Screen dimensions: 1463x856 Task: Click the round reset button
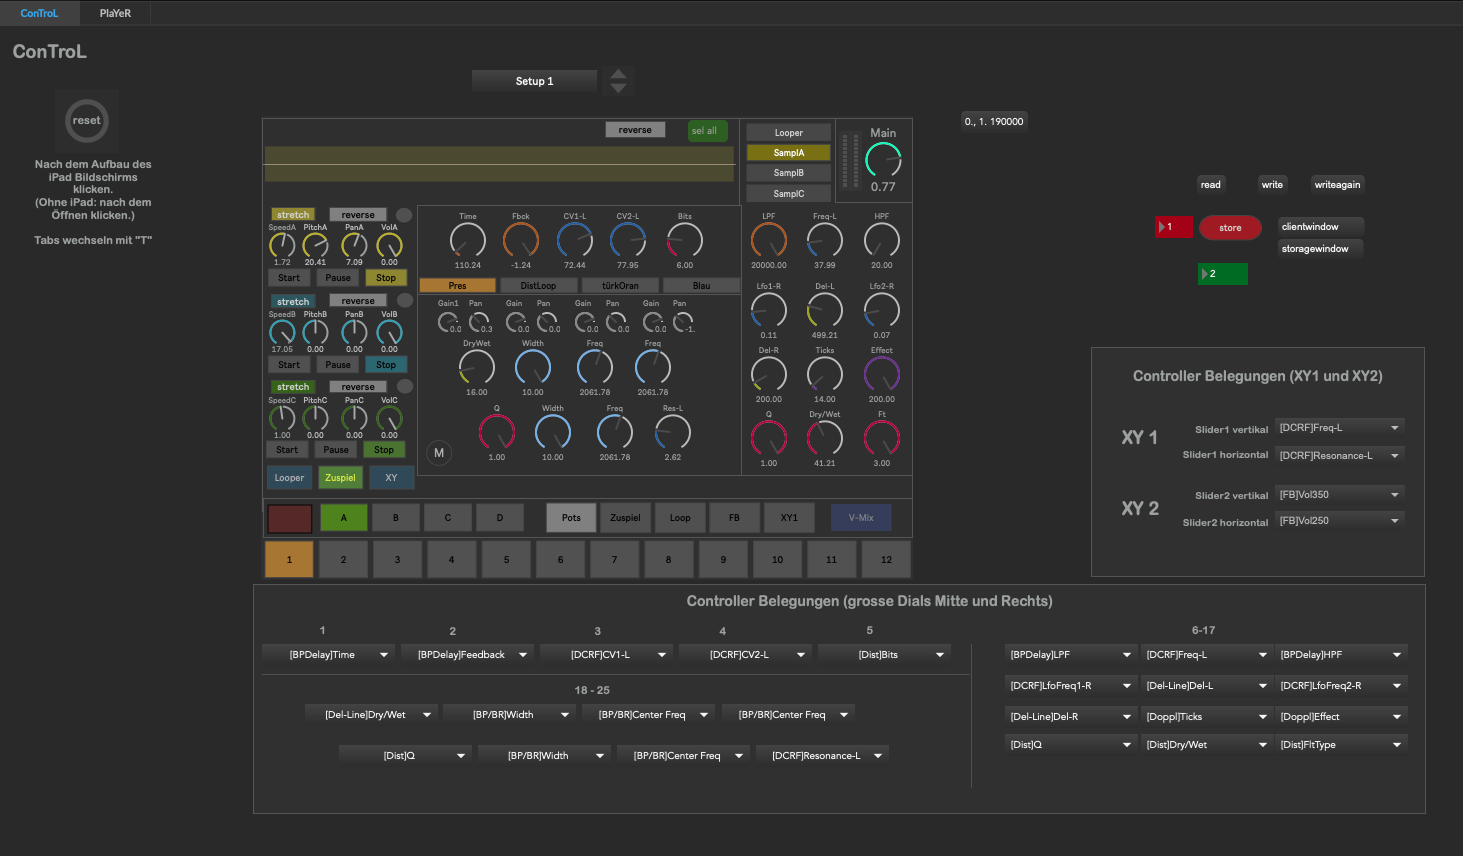point(87,121)
